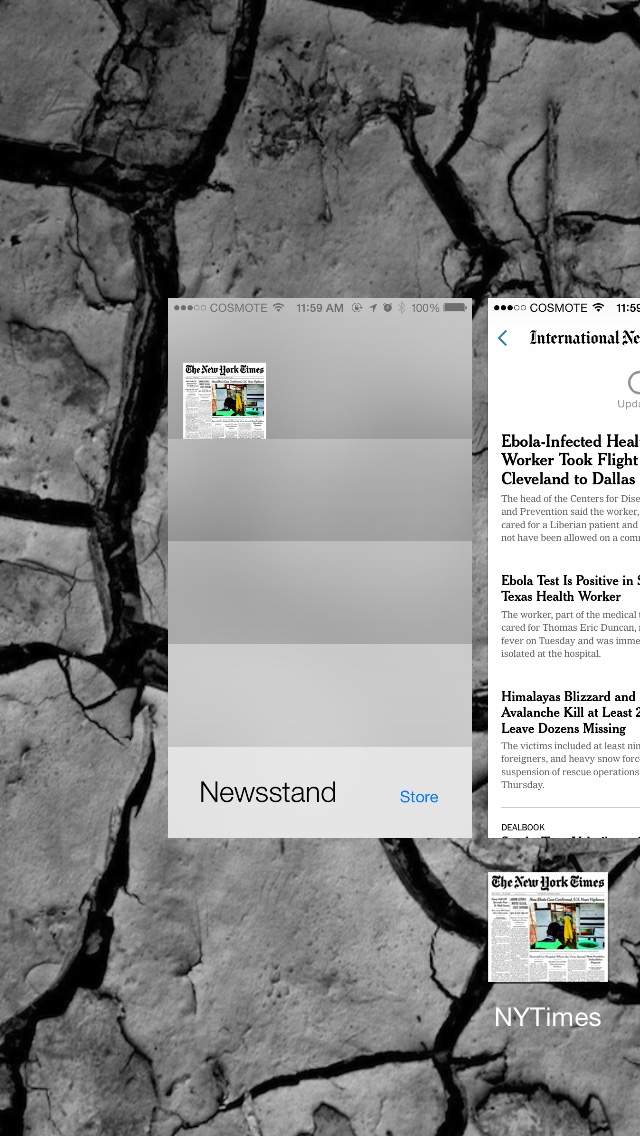Tap the NYTimes app icon below the card
640x1136 pixels.
tap(548, 927)
